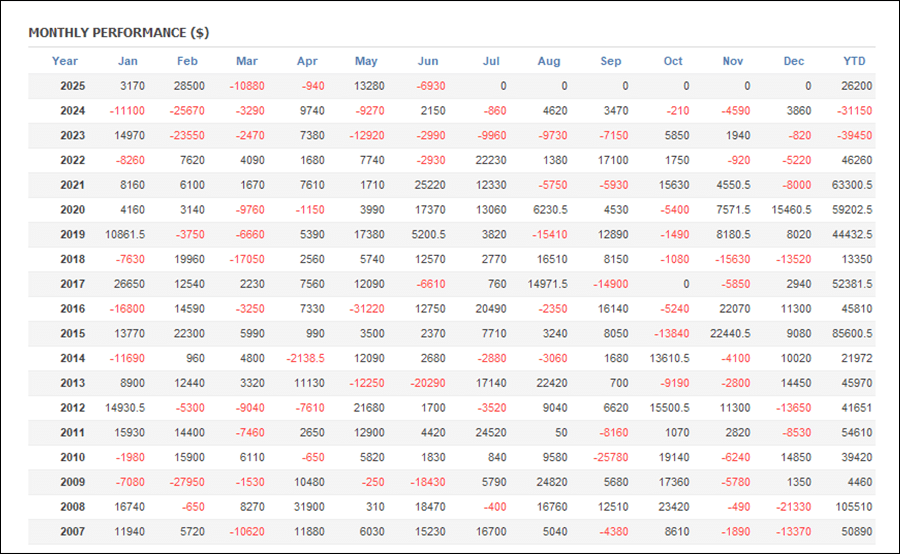Click the Aug column header
Screen dimensions: 900x554
pyautogui.click(x=549, y=61)
